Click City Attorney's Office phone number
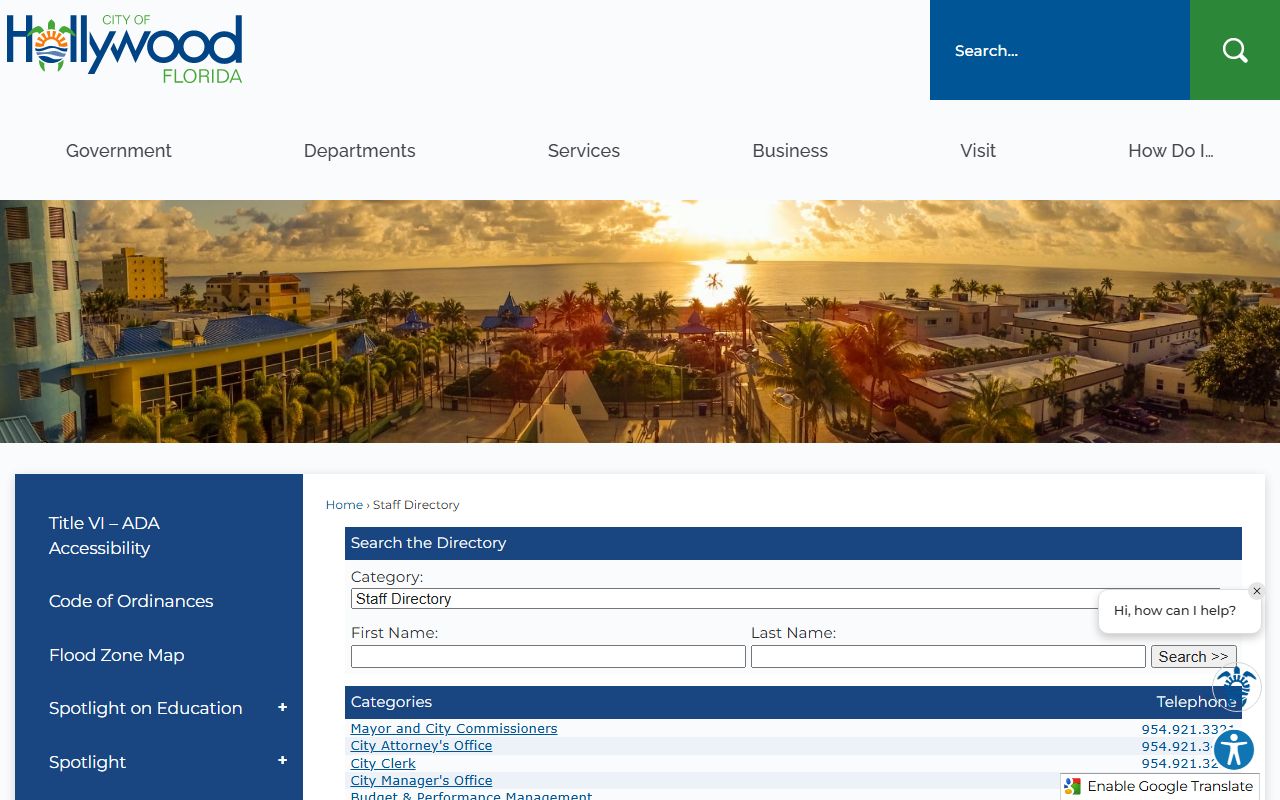1280x800 pixels. point(1188,746)
